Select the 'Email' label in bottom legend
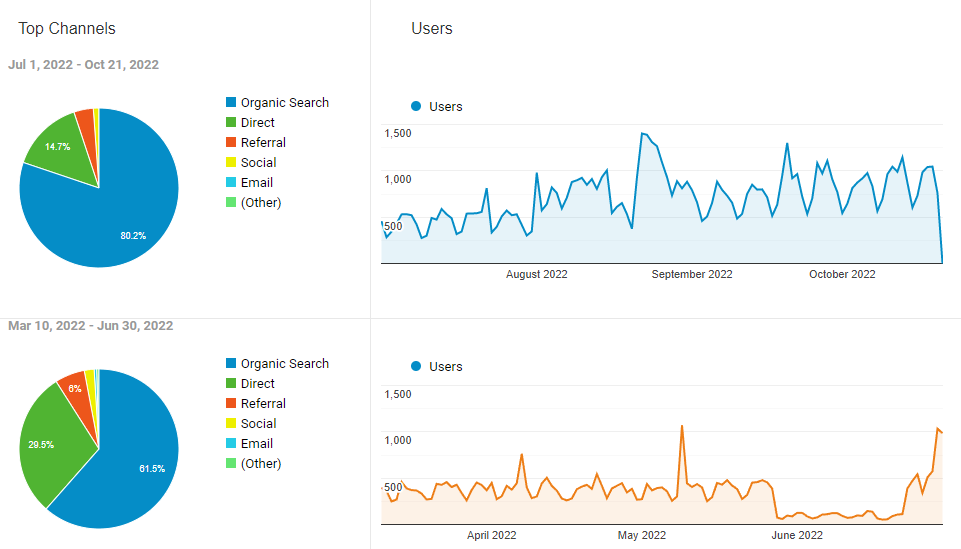The image size is (961, 549). point(256,444)
